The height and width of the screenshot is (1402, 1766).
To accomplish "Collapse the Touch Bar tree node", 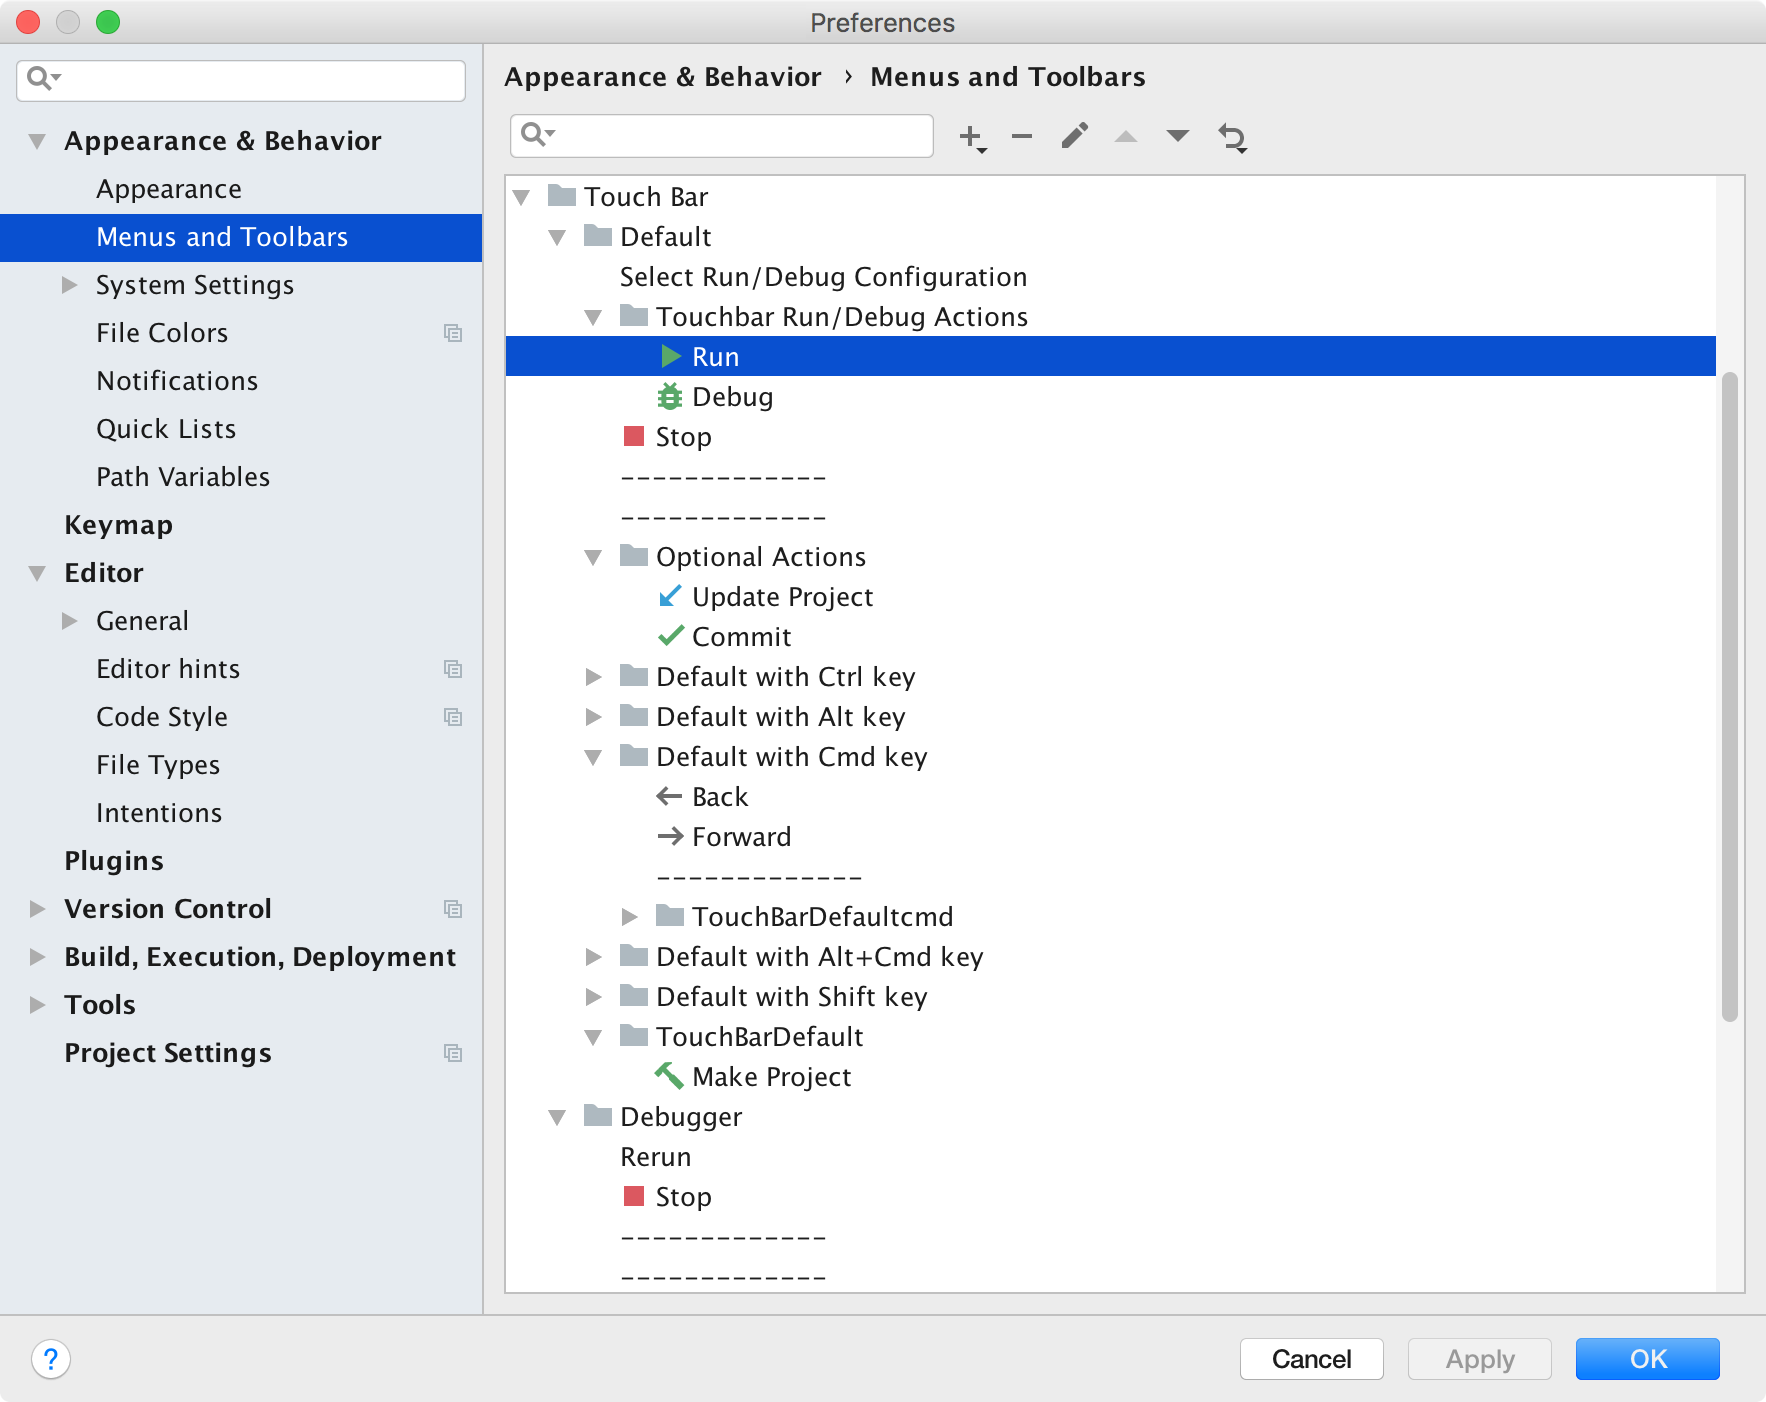I will tap(521, 197).
